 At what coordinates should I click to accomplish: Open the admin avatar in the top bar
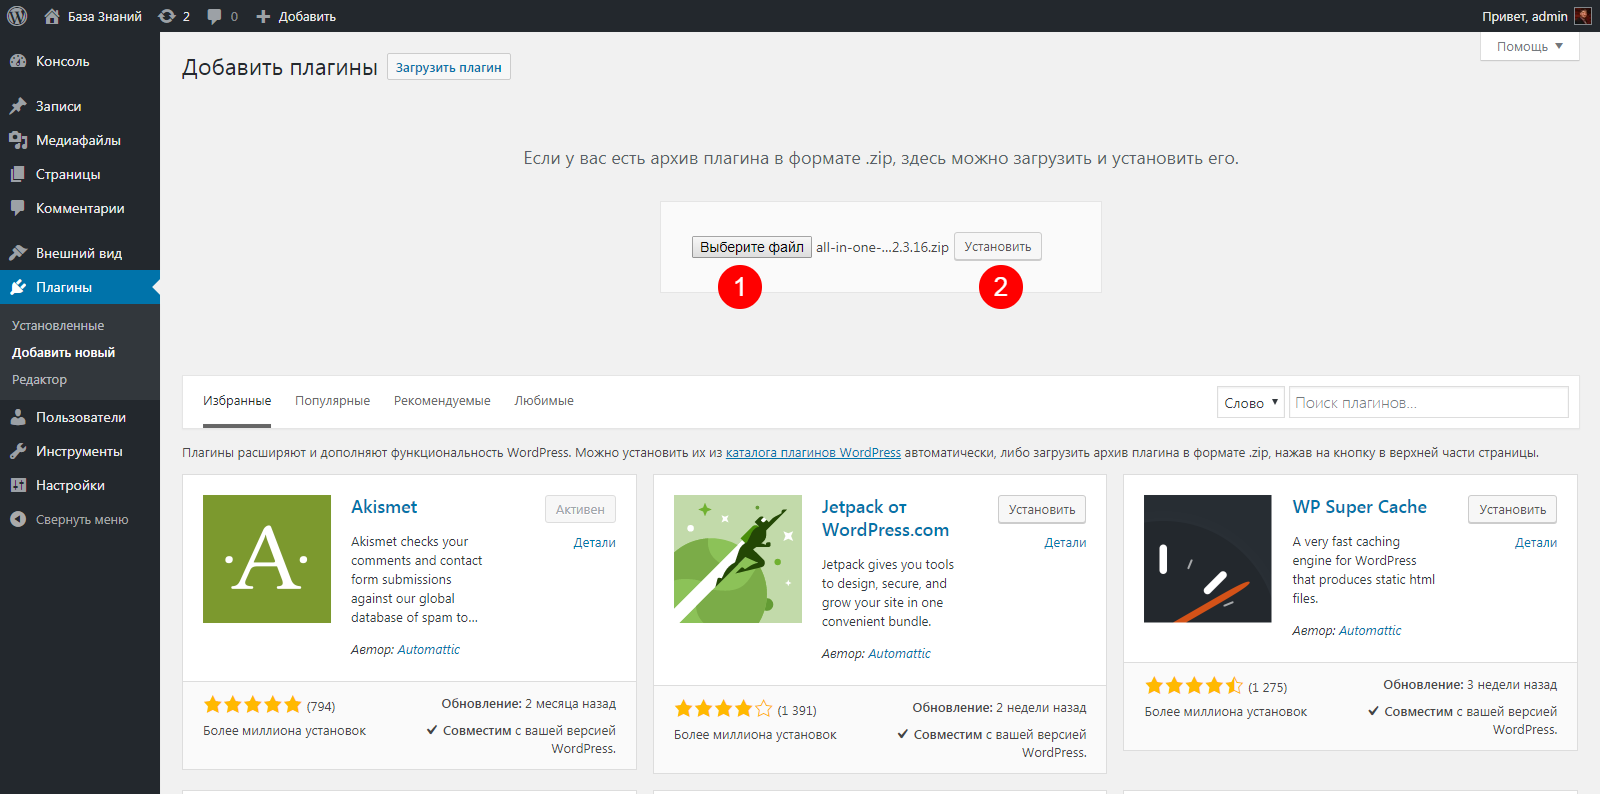[x=1583, y=16]
